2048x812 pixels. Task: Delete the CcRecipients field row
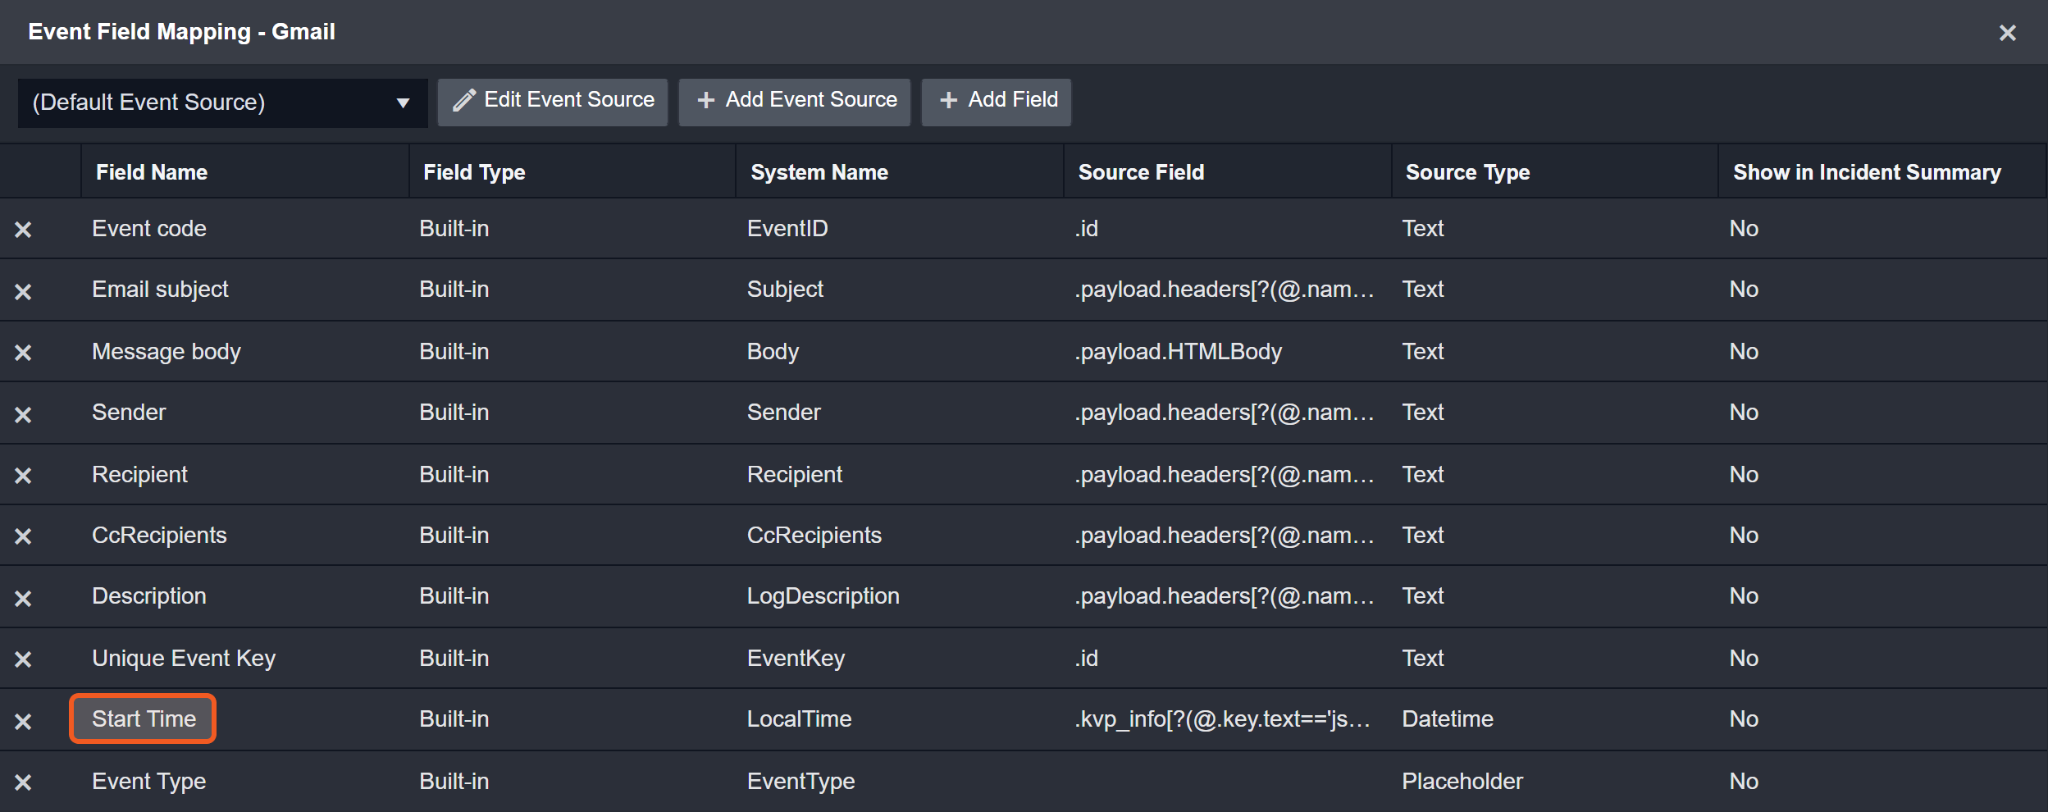[x=23, y=537]
